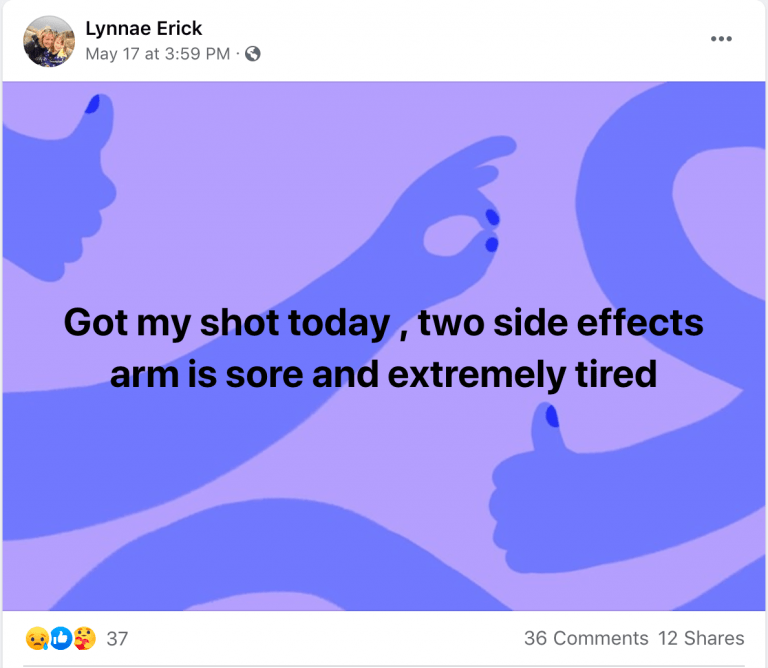Click the large curved arm illustration at right

pos(640,200)
